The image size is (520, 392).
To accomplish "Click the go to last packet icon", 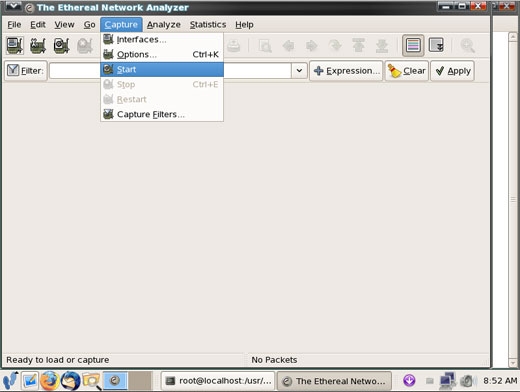I will pos(382,45).
